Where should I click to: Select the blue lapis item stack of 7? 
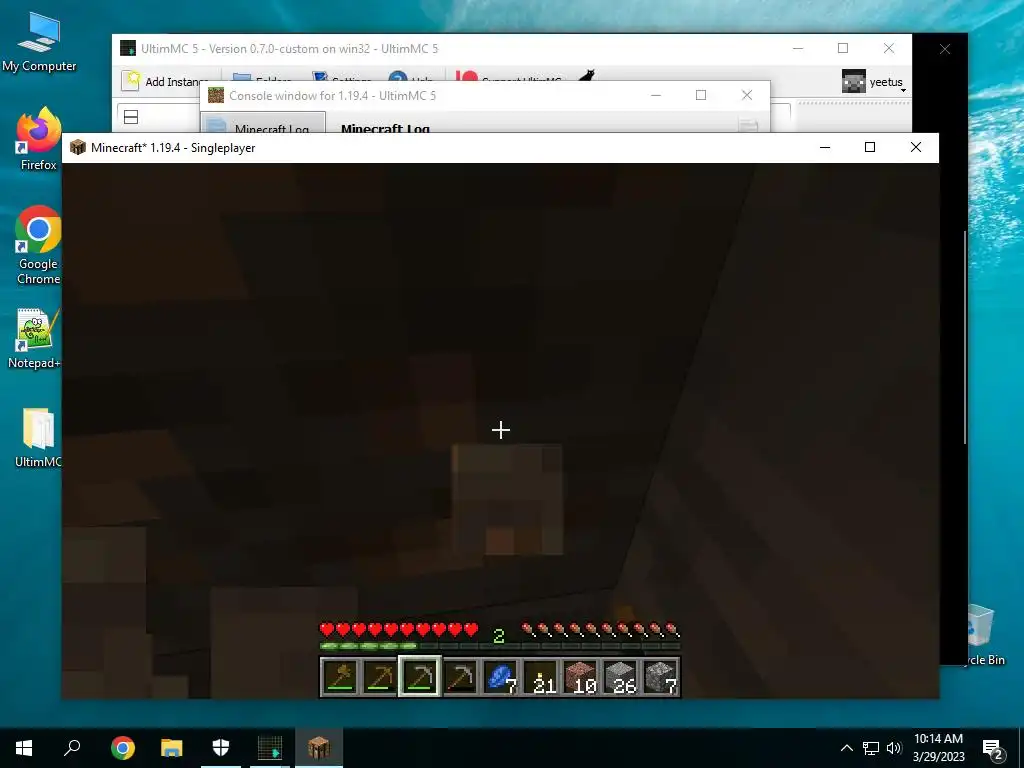tap(500, 677)
